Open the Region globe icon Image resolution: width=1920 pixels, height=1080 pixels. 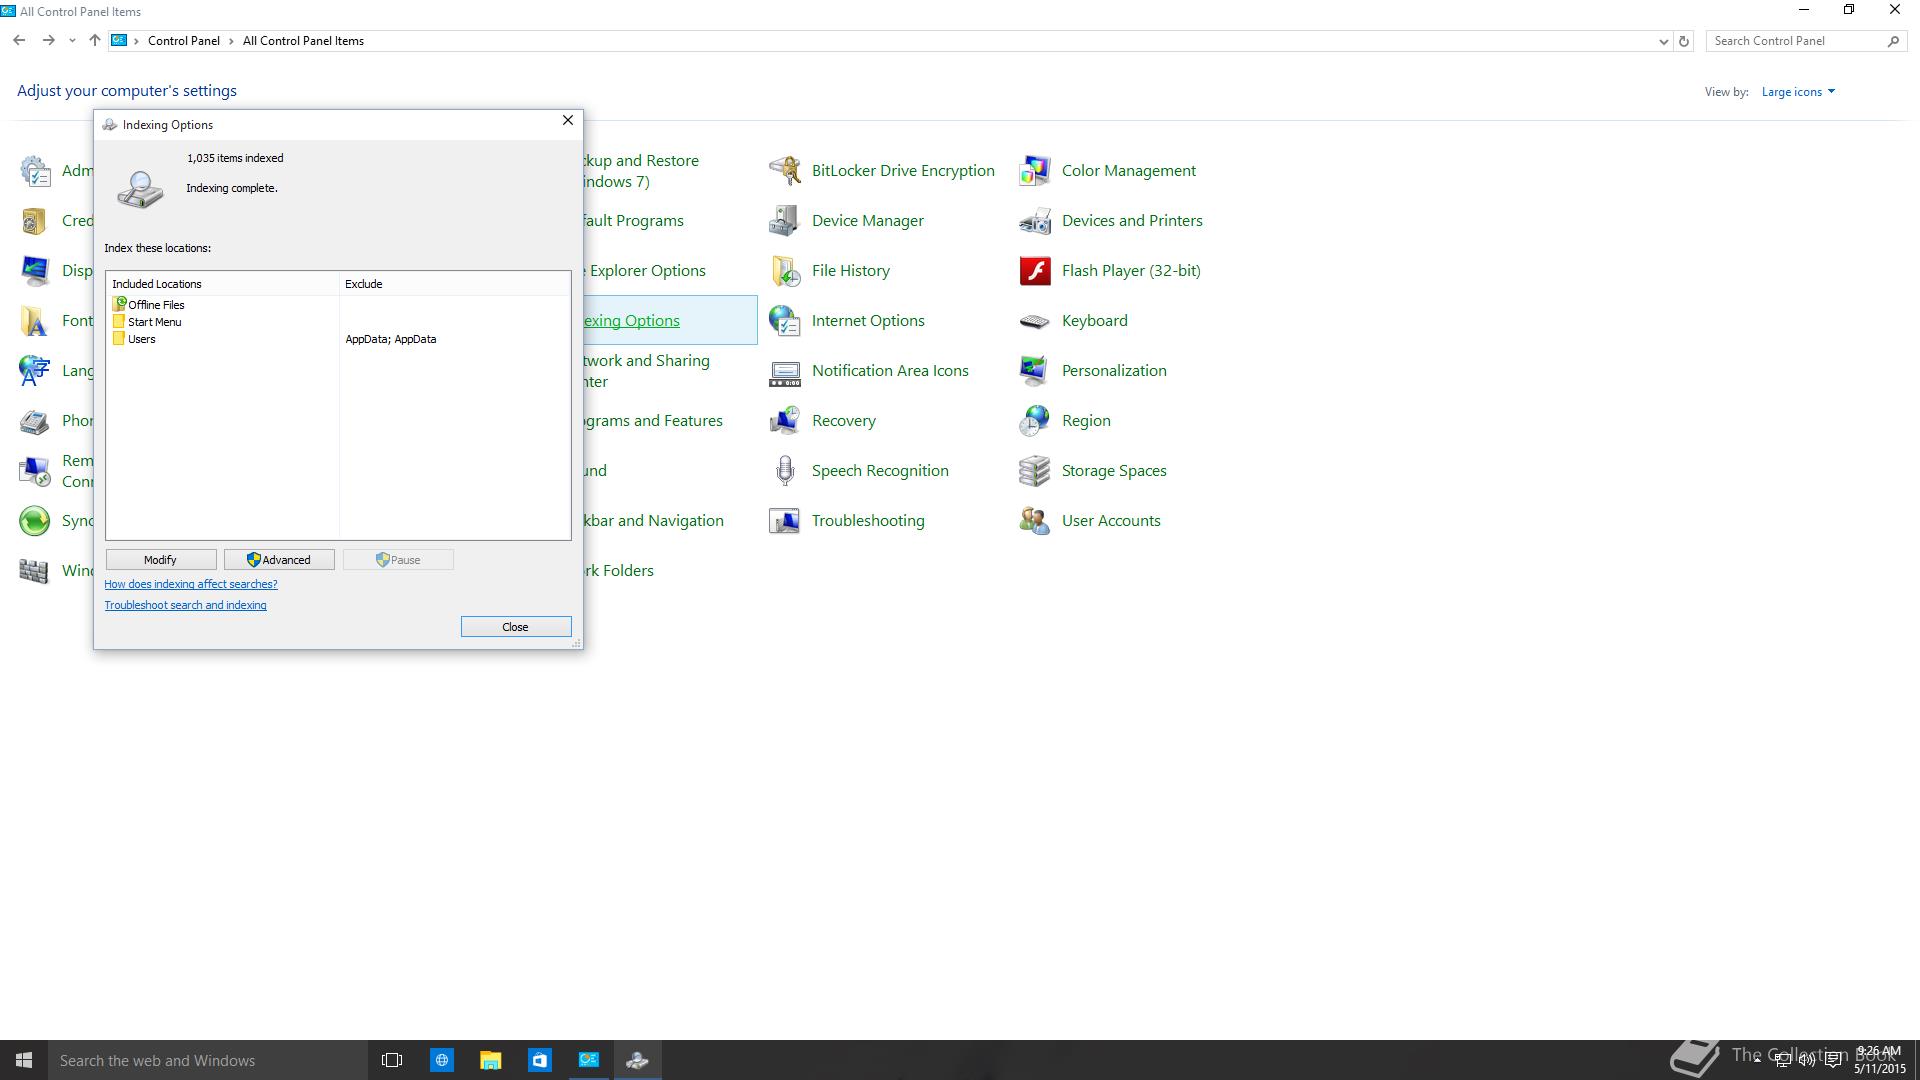(x=1035, y=421)
